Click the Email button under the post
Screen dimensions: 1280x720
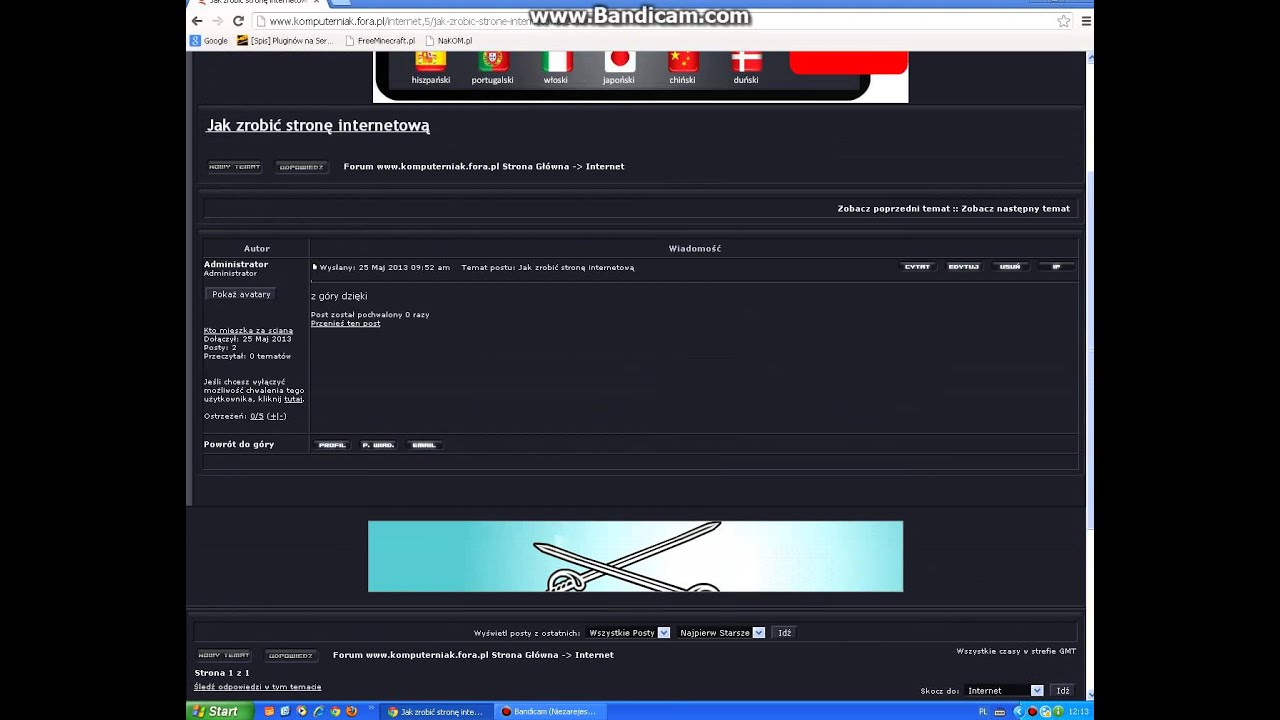[x=424, y=445]
